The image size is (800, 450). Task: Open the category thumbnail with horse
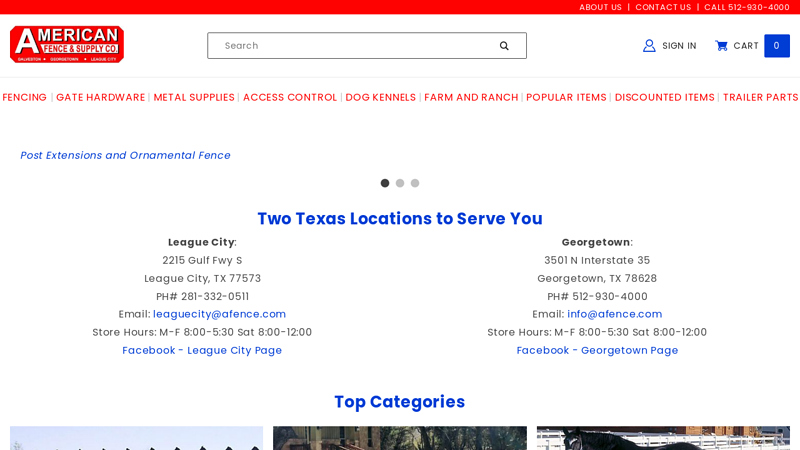(x=663, y=438)
